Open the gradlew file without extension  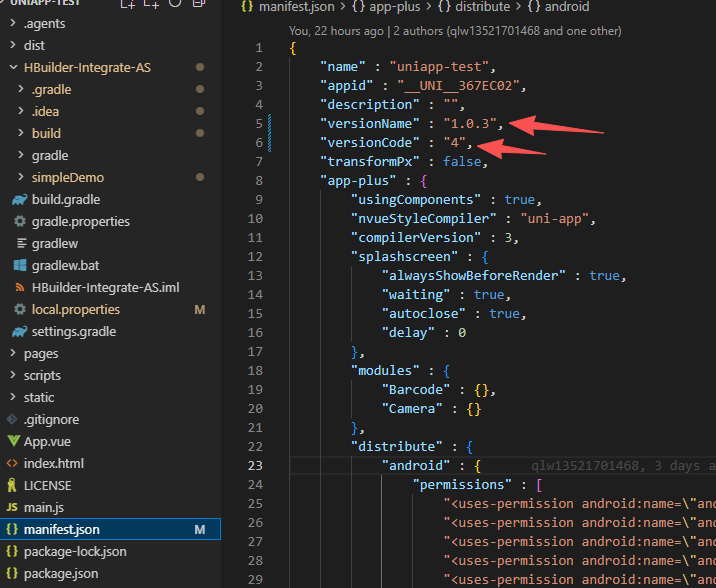[x=55, y=243]
